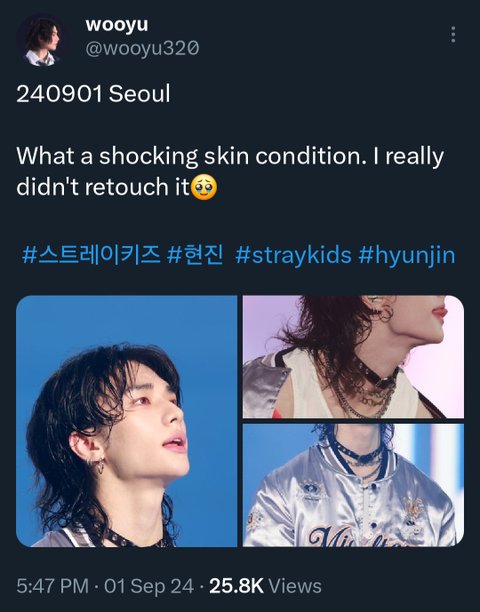Open the top right photo of neck chains
Image resolution: width=480 pixels, height=612 pixels.
(x=353, y=357)
